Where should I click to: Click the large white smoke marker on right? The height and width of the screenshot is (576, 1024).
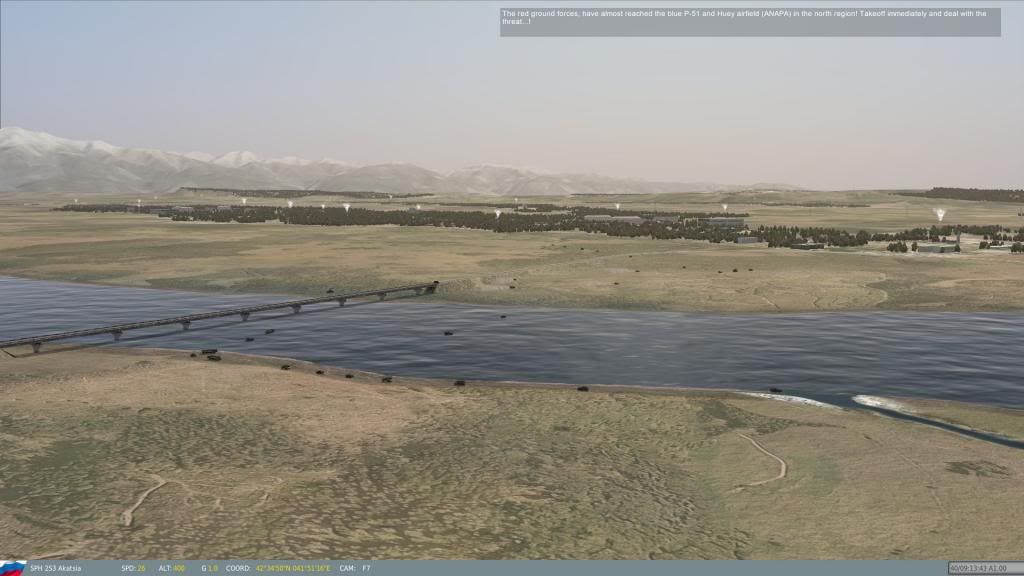tap(939, 213)
